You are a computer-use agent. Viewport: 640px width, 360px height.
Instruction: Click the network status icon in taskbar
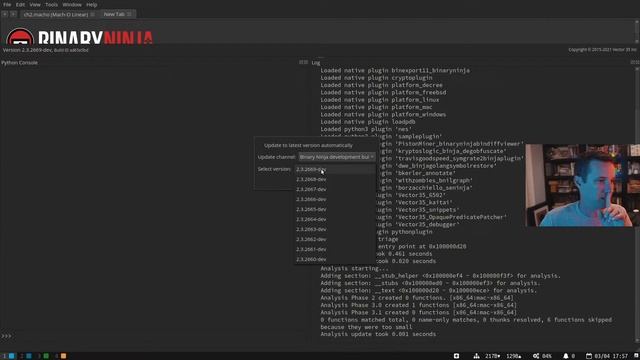[x=476, y=356]
